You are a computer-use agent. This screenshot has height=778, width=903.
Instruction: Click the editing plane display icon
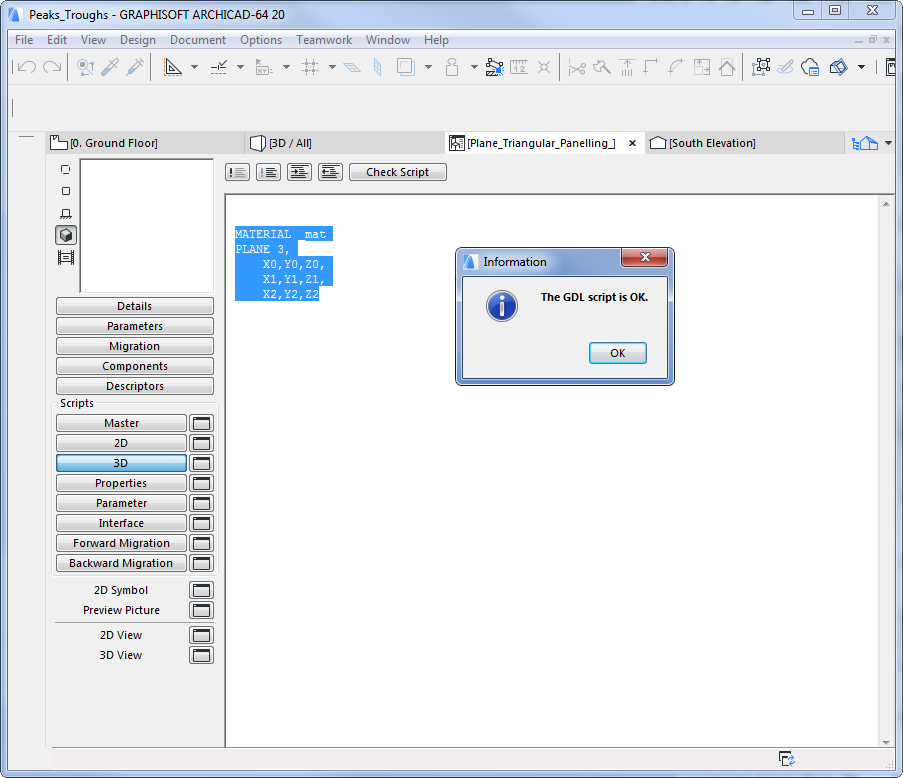tap(352, 67)
